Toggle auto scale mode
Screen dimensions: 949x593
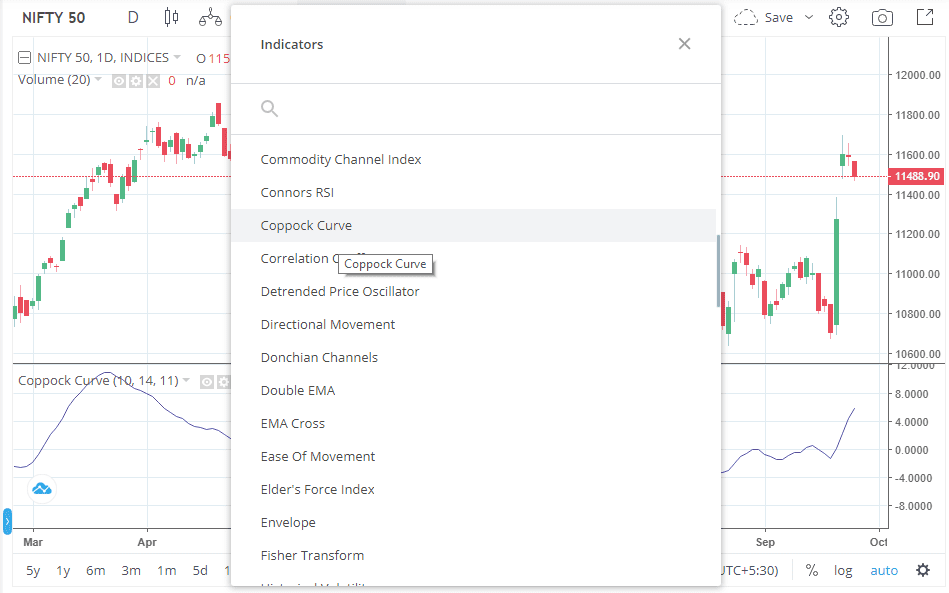pyautogui.click(x=884, y=570)
